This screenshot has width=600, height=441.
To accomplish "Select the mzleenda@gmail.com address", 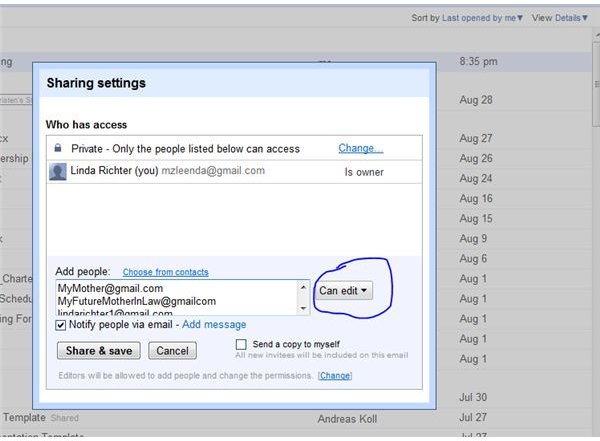I will pos(213,170).
